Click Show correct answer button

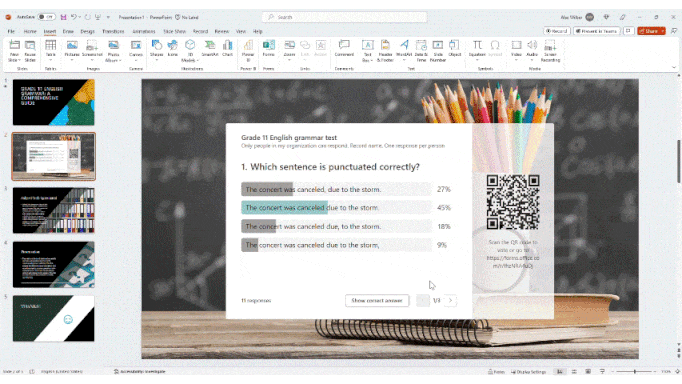377,301
